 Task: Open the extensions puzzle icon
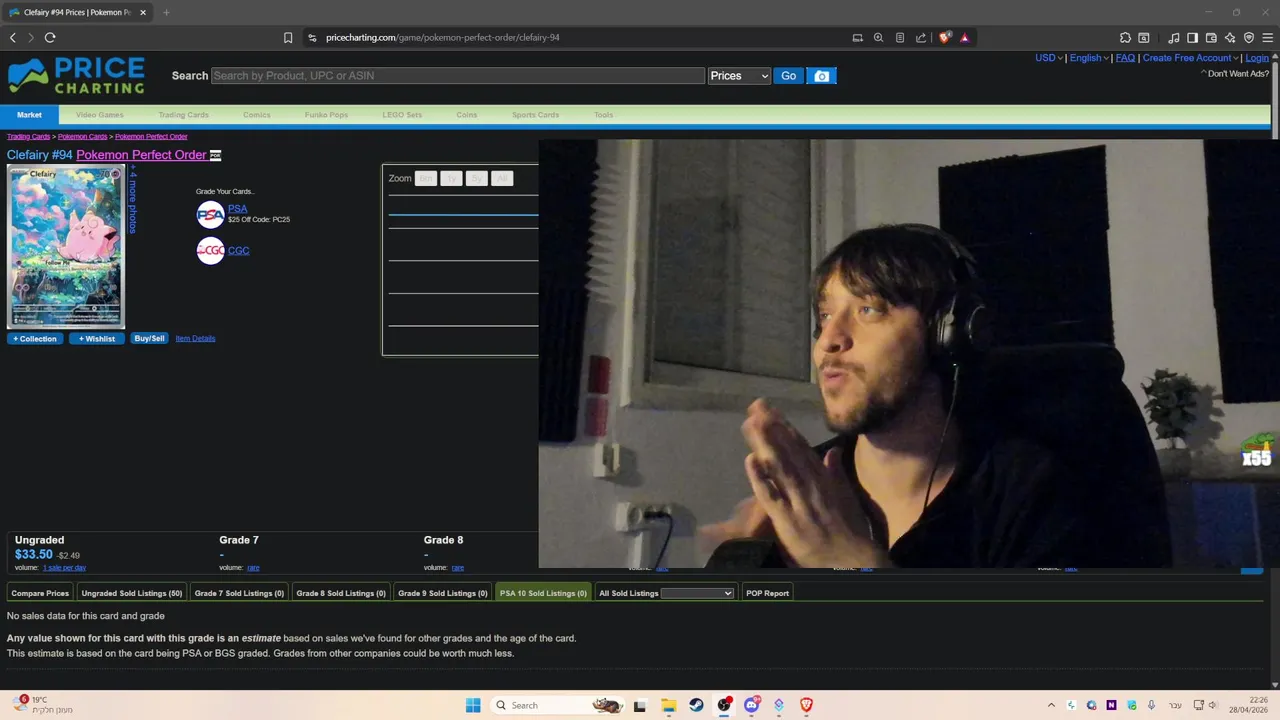(x=1125, y=38)
